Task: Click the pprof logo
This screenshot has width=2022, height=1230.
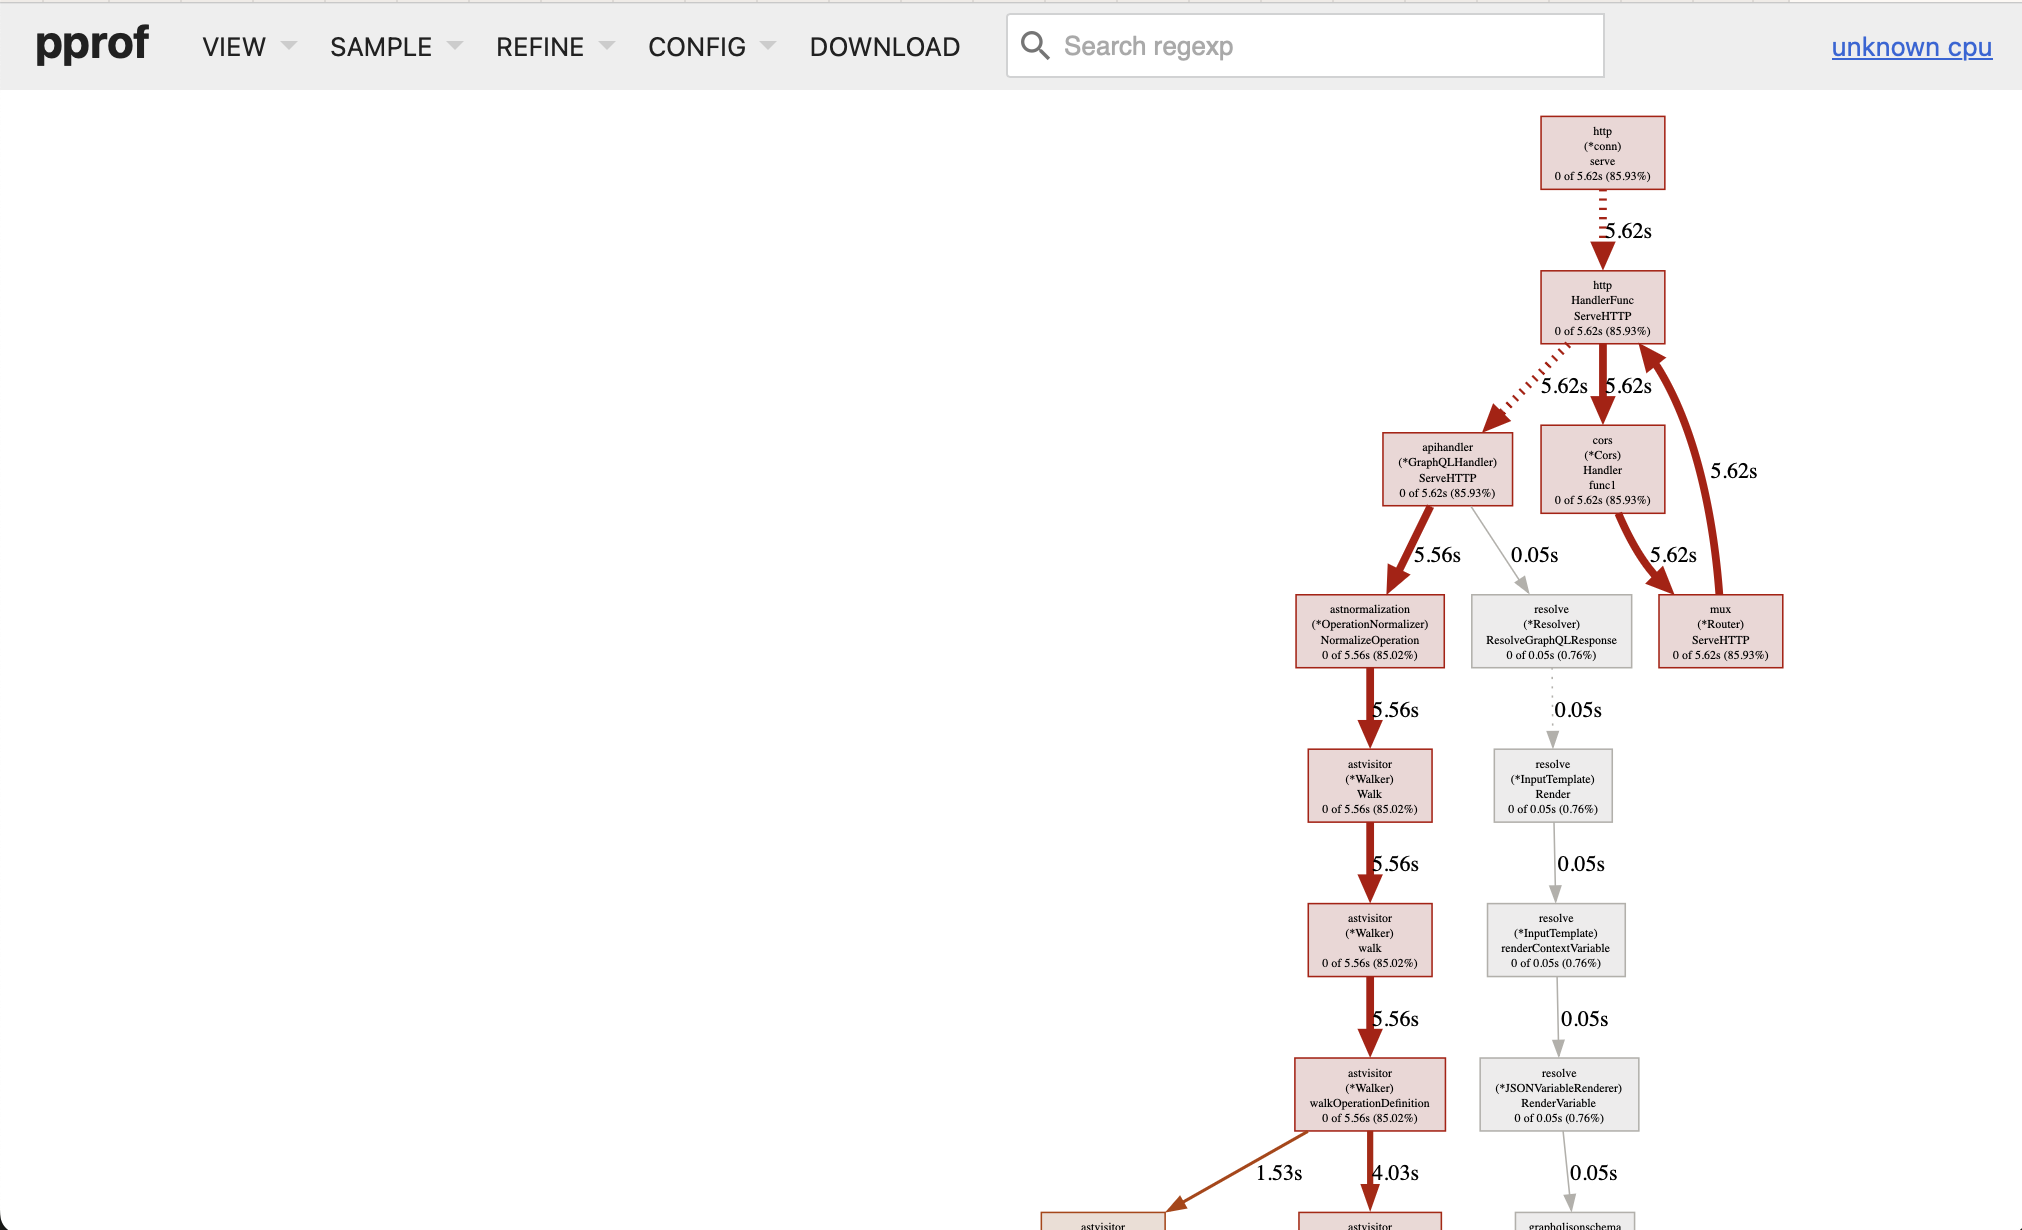Action: pyautogui.click(x=92, y=45)
